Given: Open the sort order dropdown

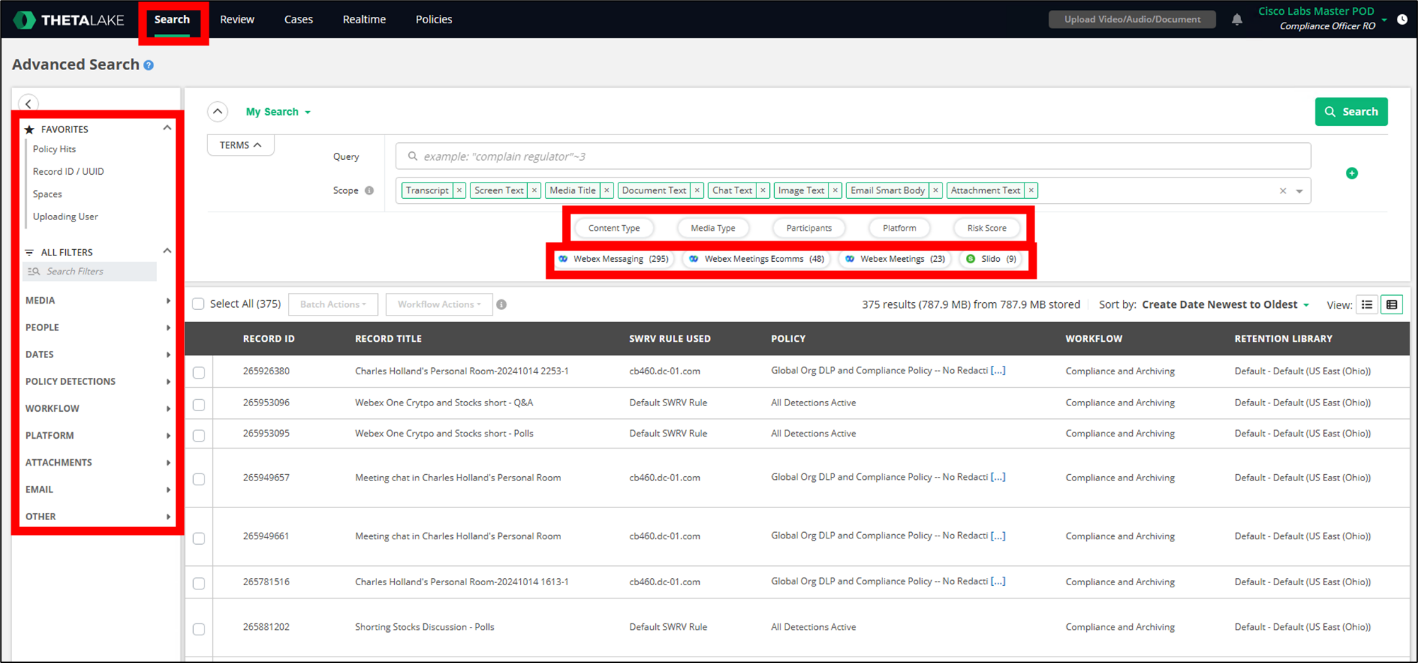Looking at the screenshot, I should click(1225, 305).
